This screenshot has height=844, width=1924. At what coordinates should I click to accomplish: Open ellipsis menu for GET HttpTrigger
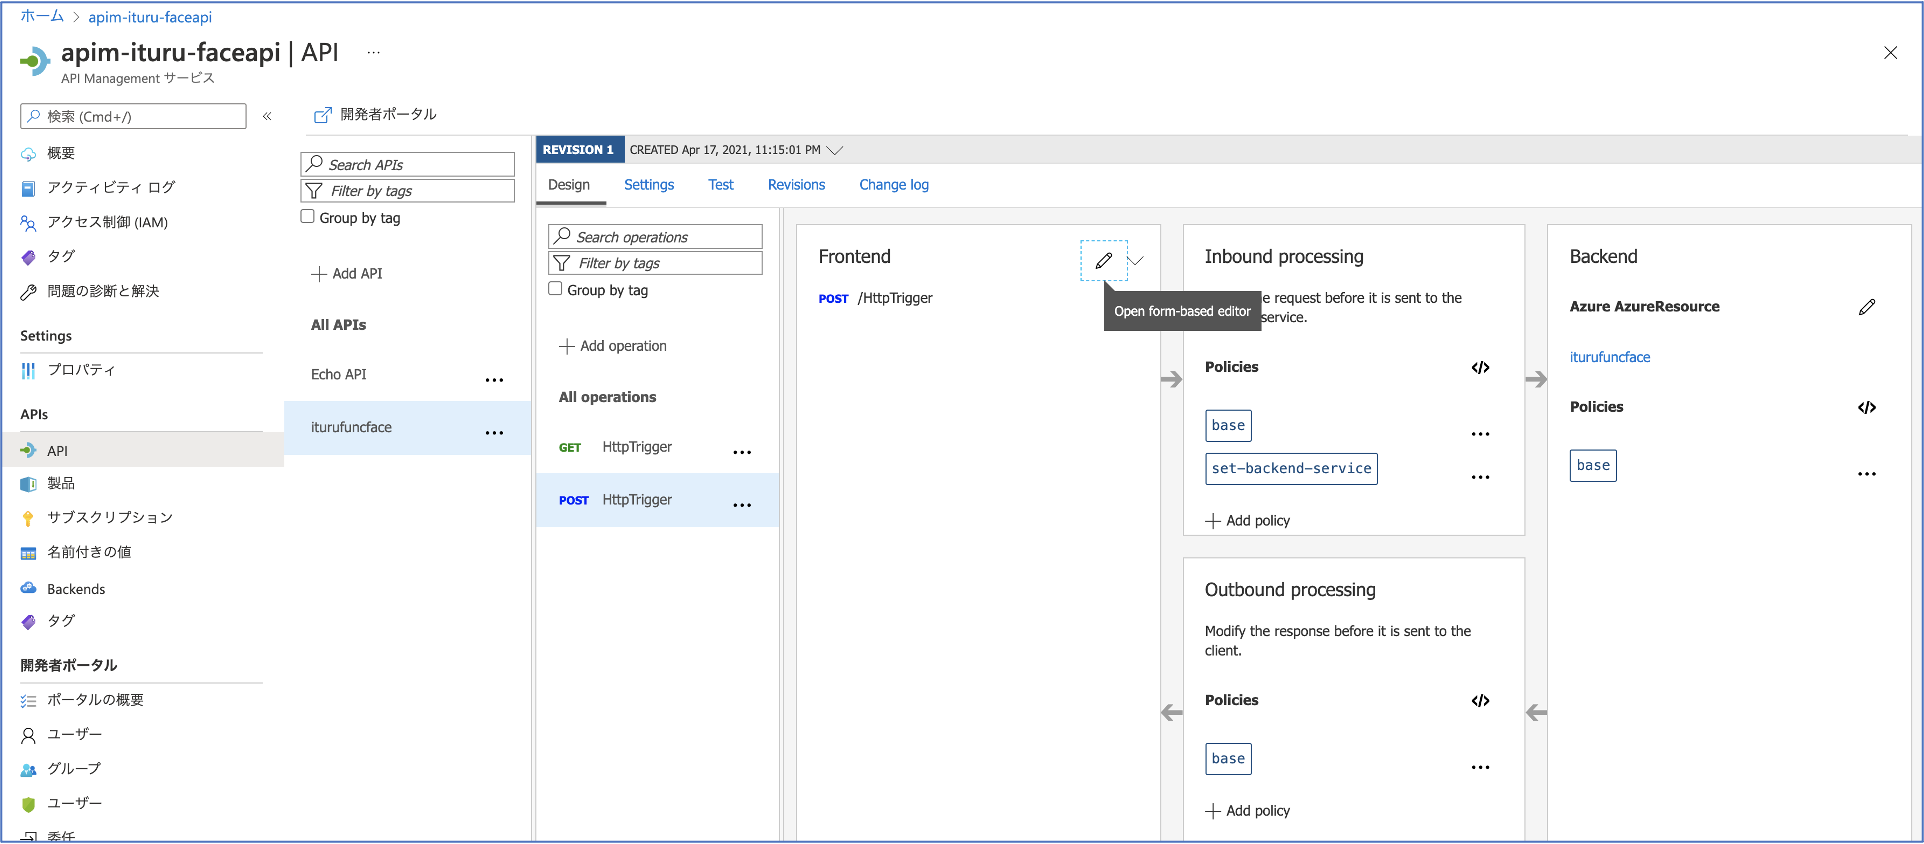(742, 453)
